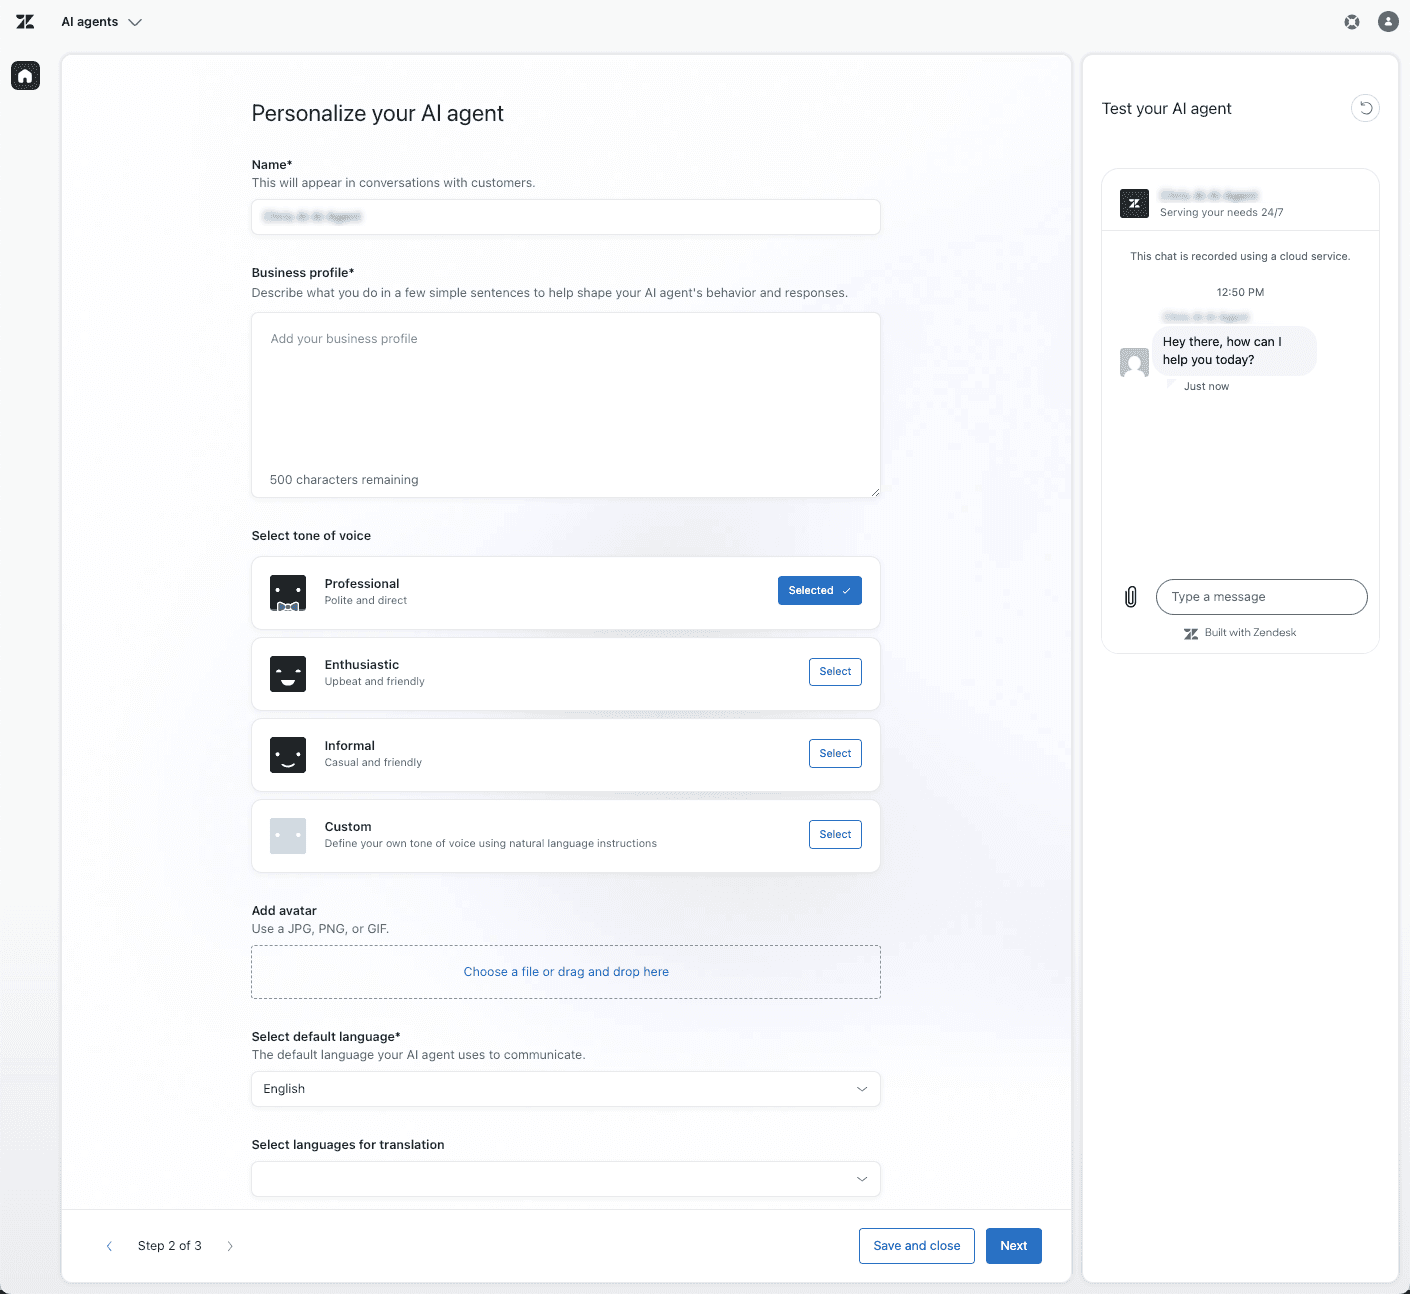This screenshot has height=1294, width=1410.
Task: Go to next step with right chevron
Action: (x=230, y=1246)
